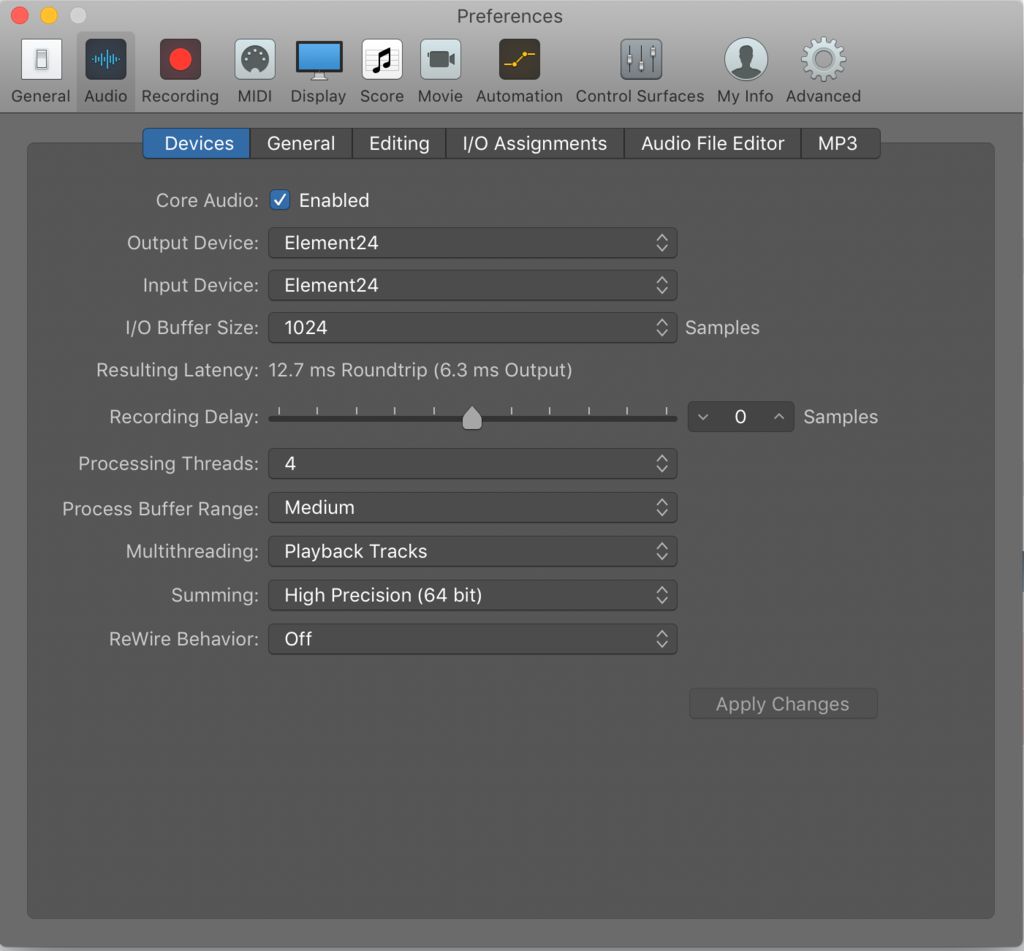
Task: Disable the Core Audio Enabled checkbox
Action: point(280,200)
